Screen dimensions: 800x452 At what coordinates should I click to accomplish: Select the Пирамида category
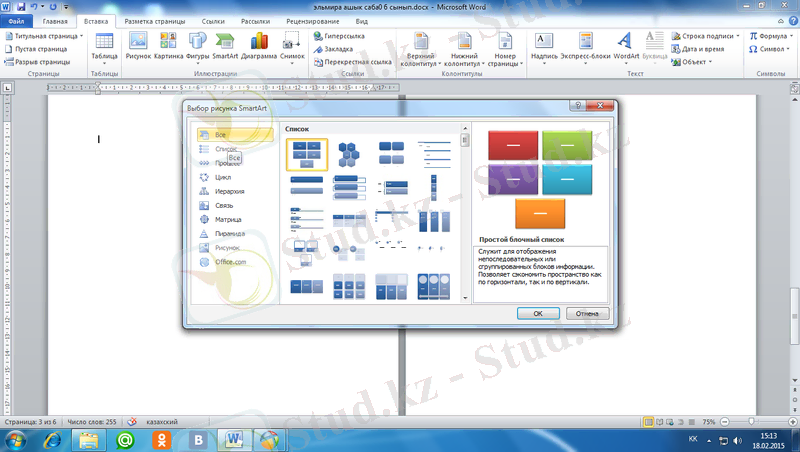230,233
